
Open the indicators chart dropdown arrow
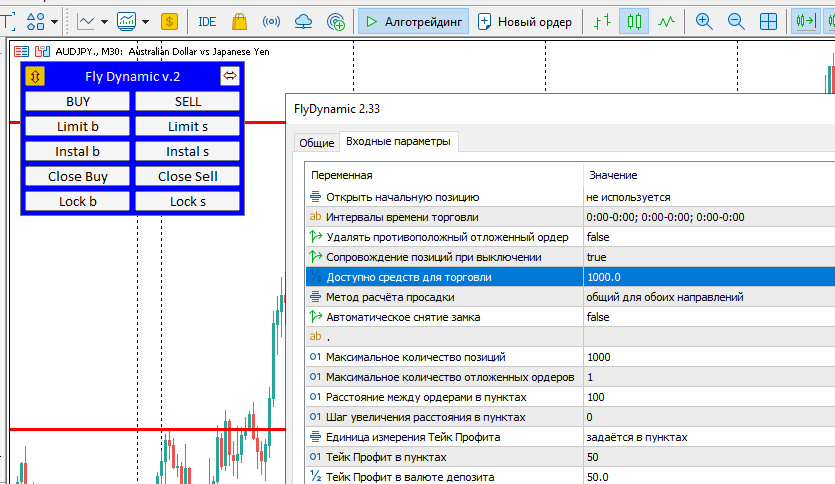(145, 21)
